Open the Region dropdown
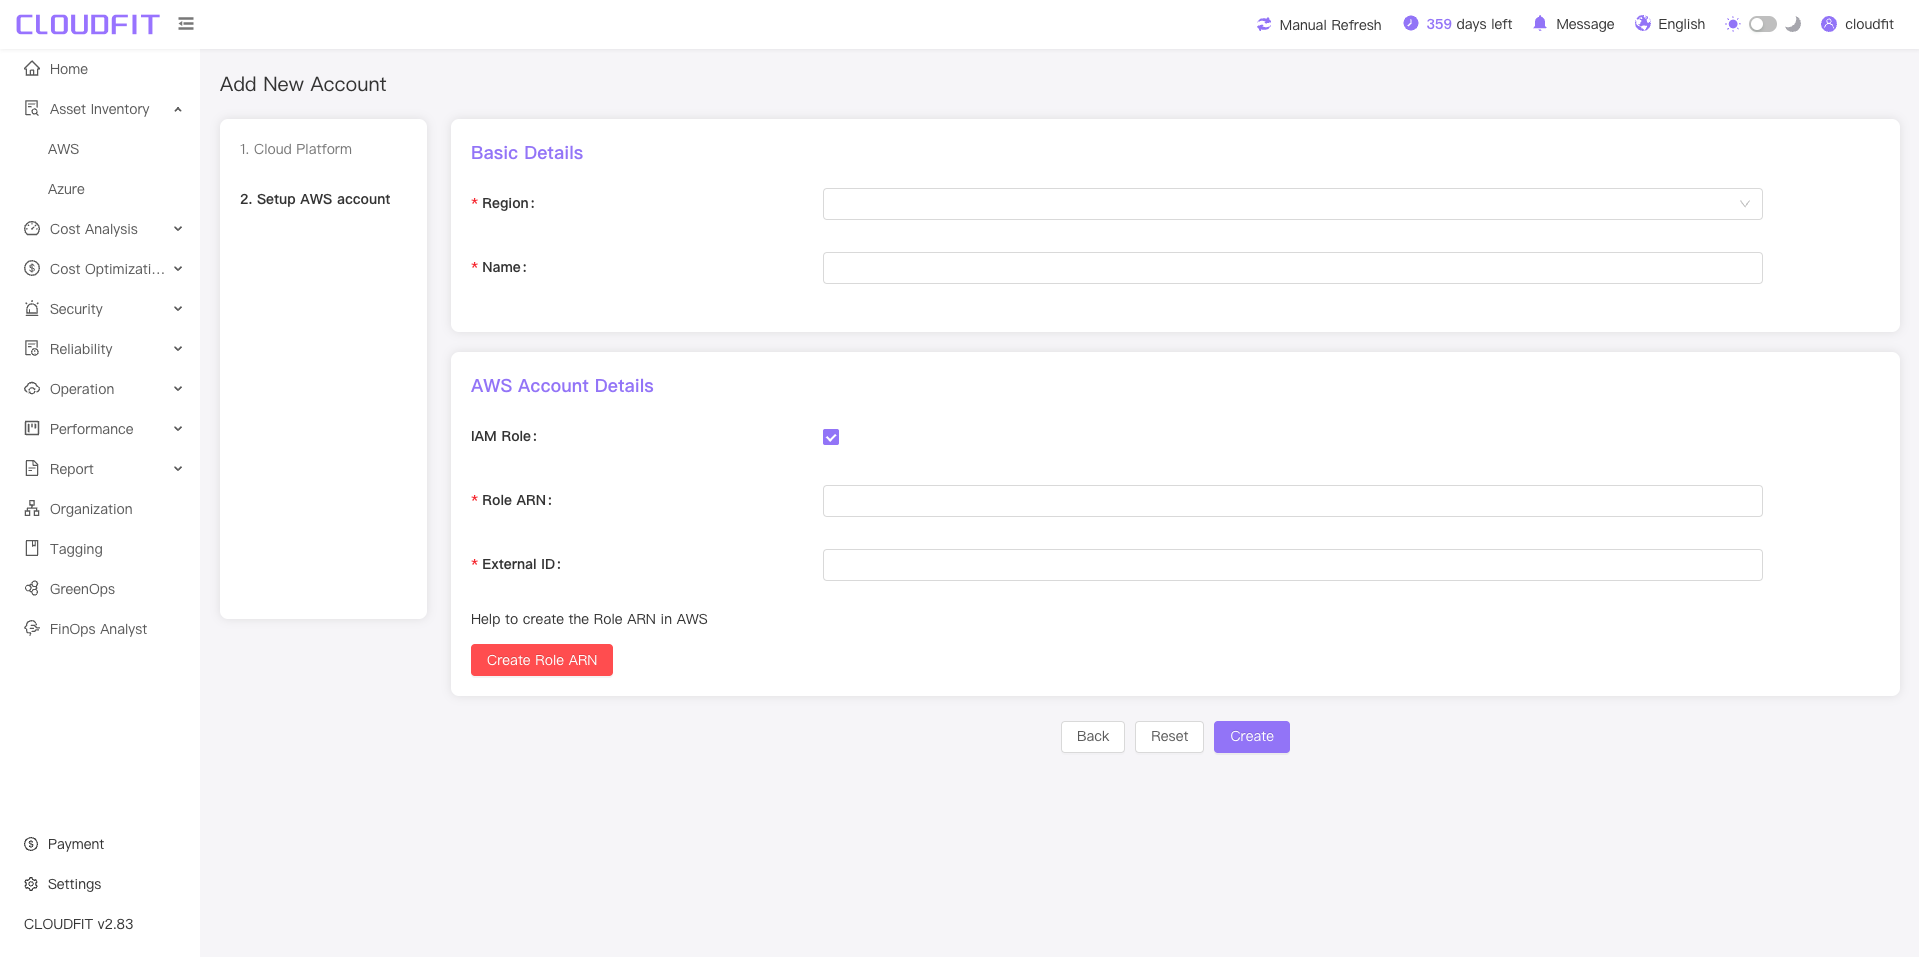The image size is (1919, 957). click(x=1292, y=204)
